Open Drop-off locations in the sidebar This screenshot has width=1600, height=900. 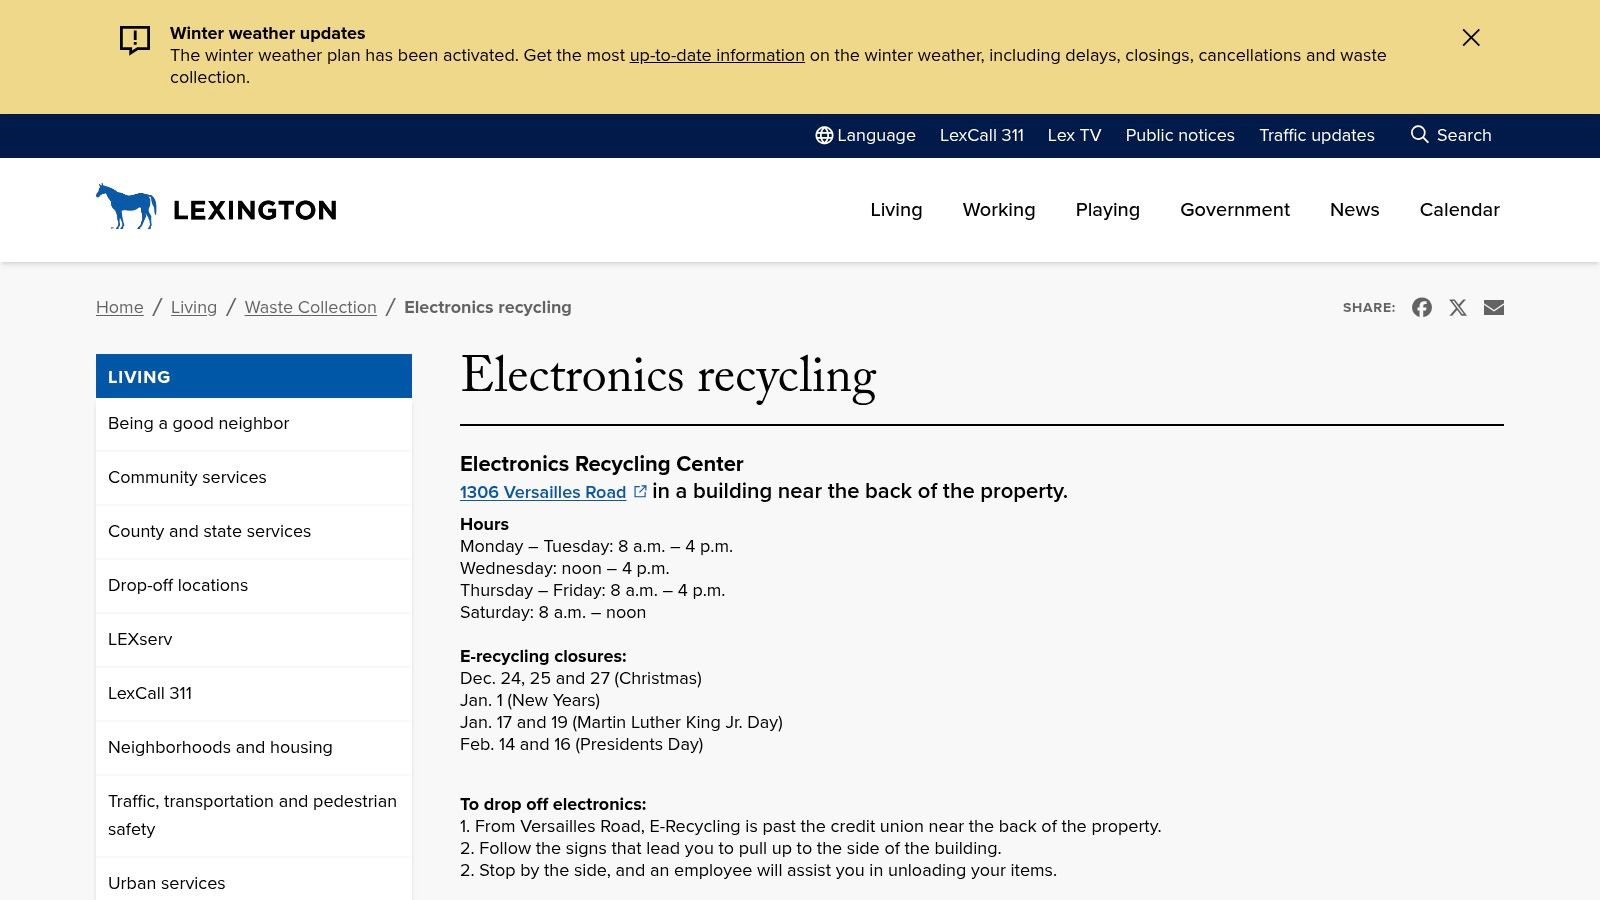coord(178,585)
